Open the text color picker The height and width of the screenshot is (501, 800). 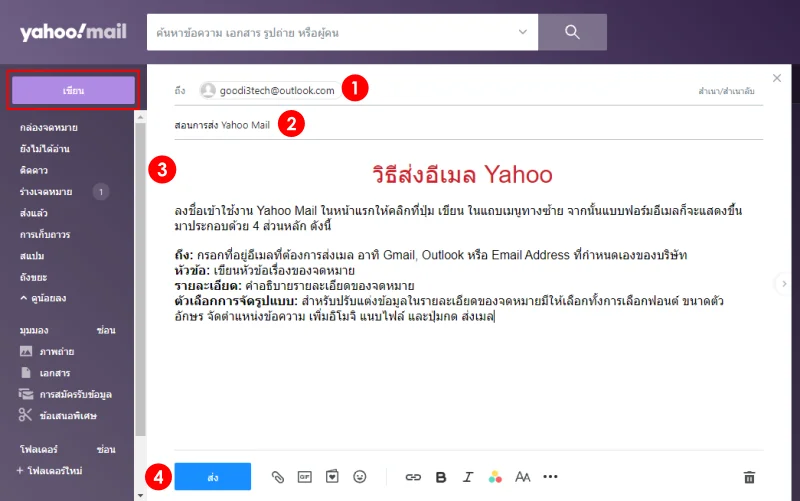pyautogui.click(x=495, y=477)
